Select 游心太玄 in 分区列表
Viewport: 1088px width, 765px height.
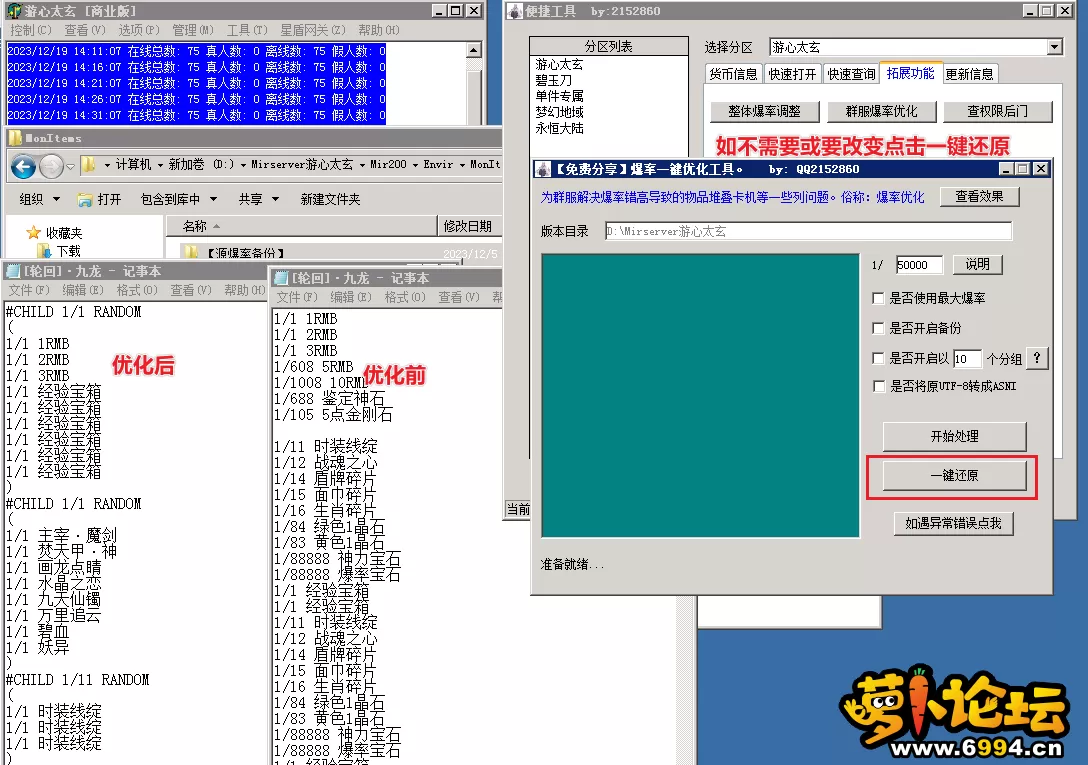[x=559, y=65]
